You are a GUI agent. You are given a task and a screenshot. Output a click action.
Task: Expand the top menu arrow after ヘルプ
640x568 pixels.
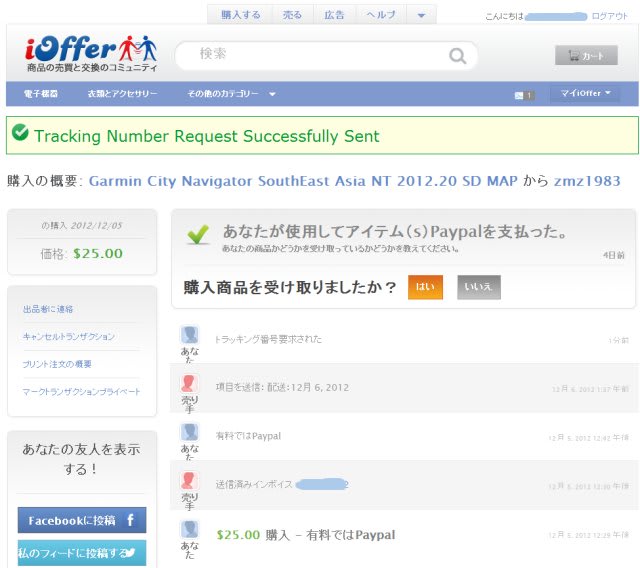pos(421,16)
